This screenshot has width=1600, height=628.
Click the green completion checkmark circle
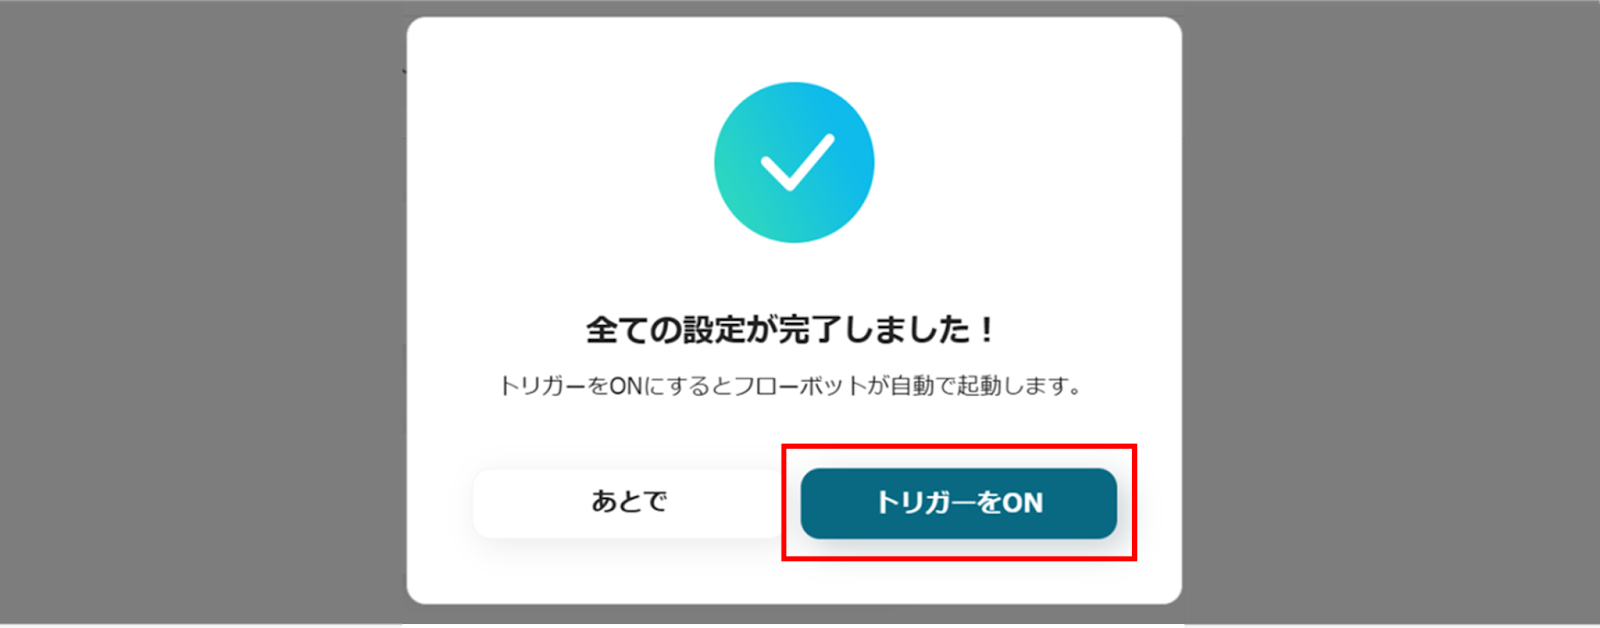coord(794,162)
